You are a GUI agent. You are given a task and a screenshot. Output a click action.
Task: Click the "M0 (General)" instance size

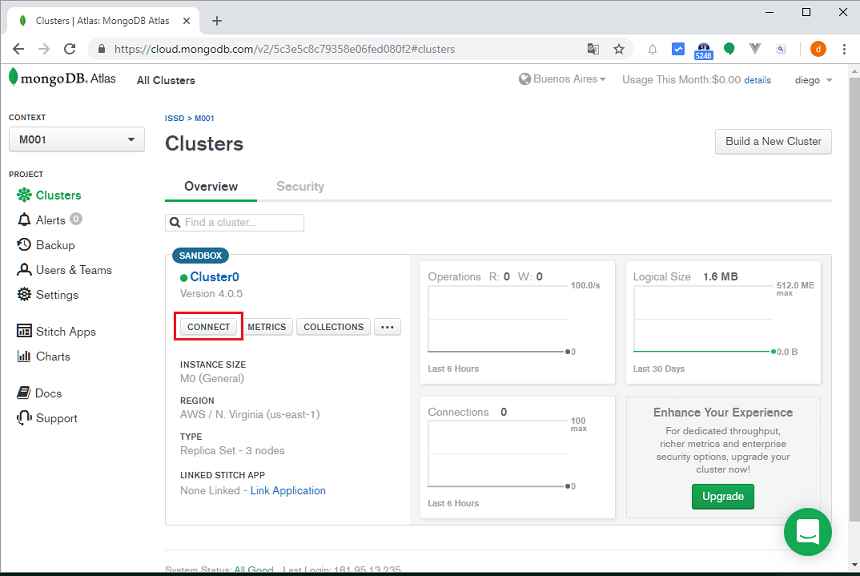click(x=212, y=379)
